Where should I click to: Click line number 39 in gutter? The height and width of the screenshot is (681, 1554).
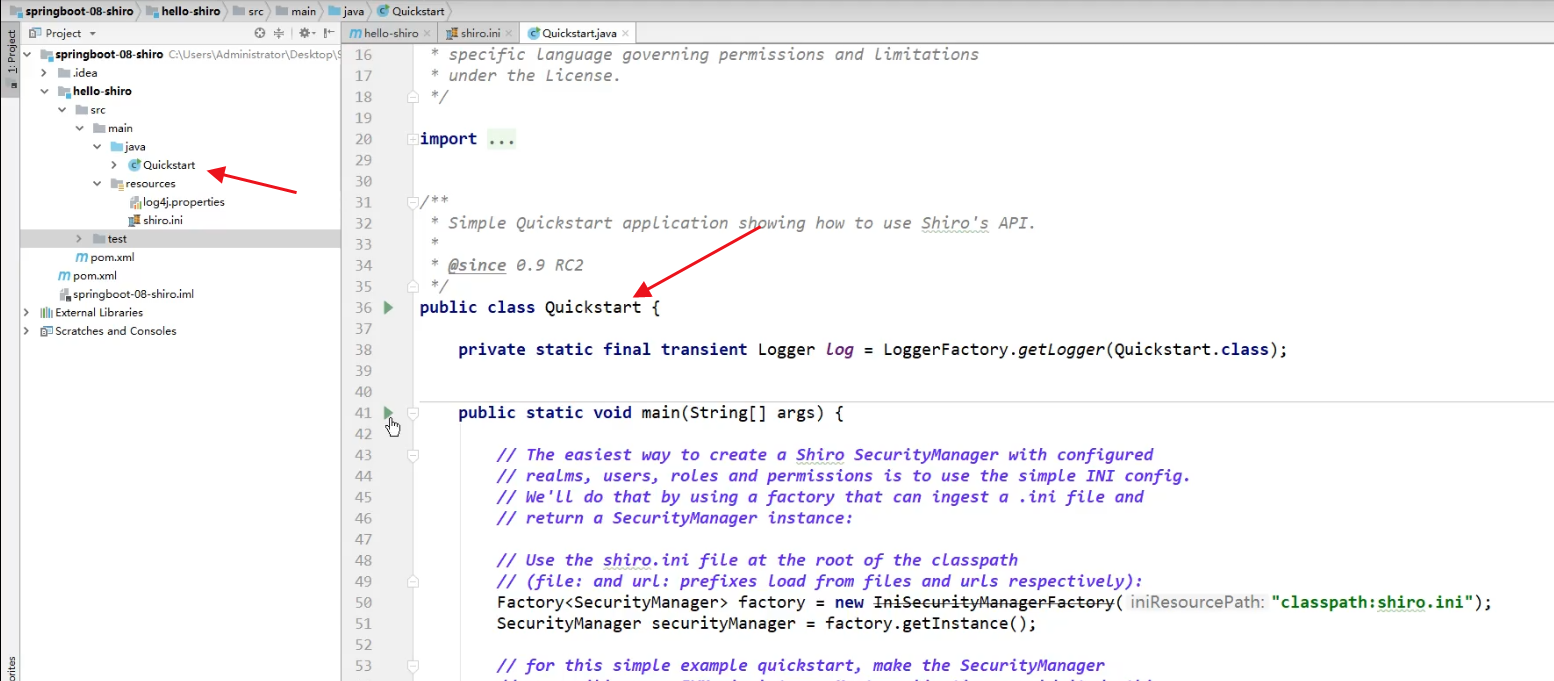click(x=363, y=370)
